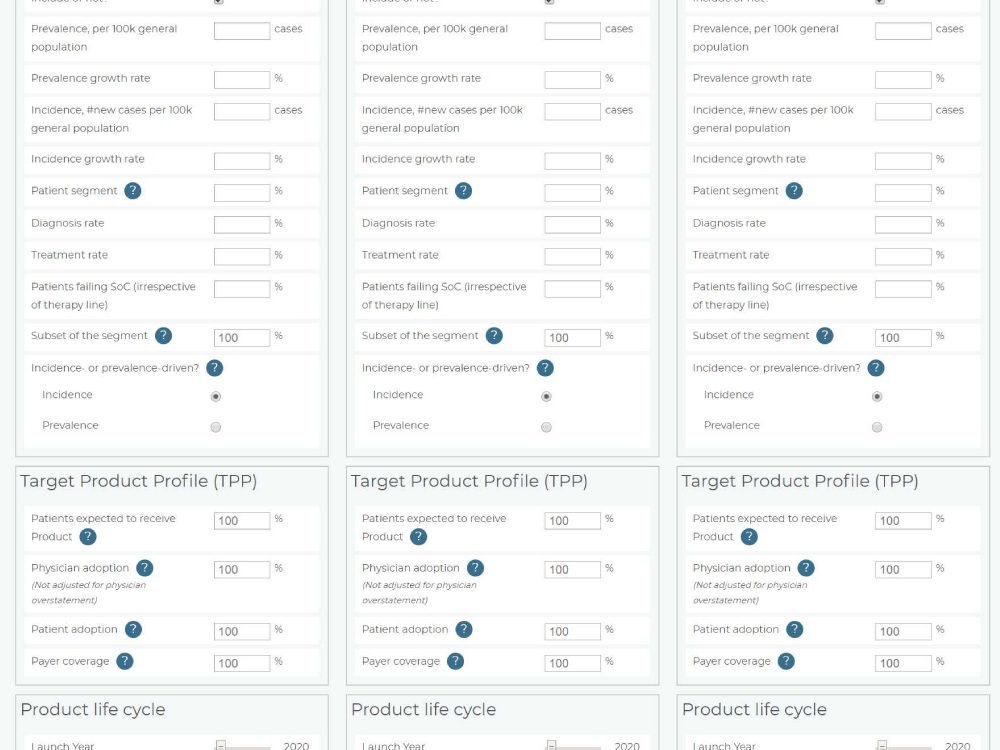Image resolution: width=1000 pixels, height=750 pixels.
Task: Open Incidence- or prevalence-driven help, third column
Action: (876, 368)
